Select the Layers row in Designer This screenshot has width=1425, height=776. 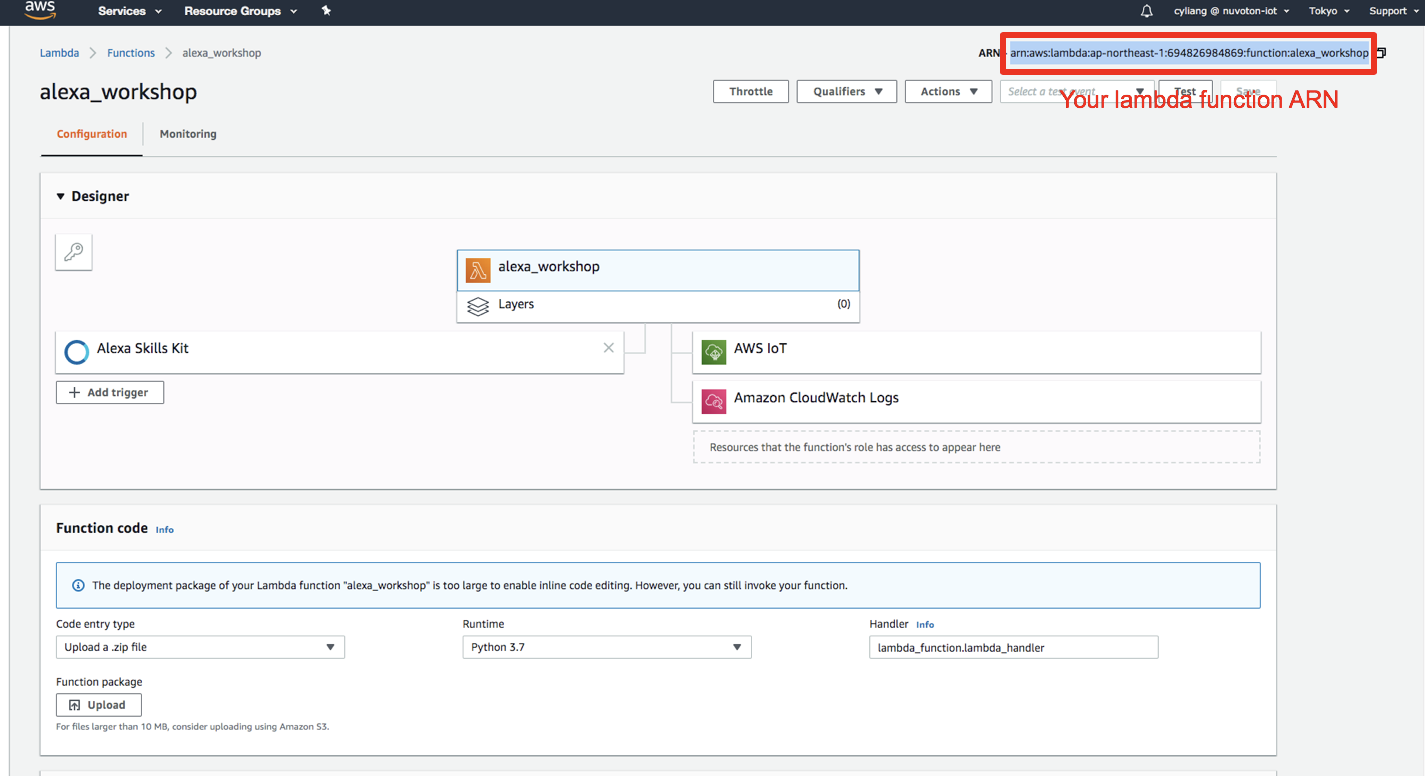(658, 305)
